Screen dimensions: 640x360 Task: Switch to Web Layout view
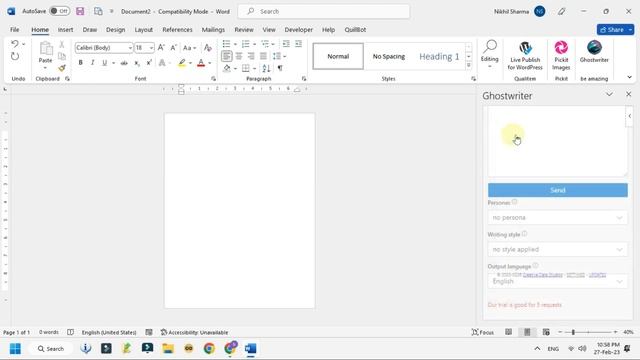pyautogui.click(x=546, y=332)
